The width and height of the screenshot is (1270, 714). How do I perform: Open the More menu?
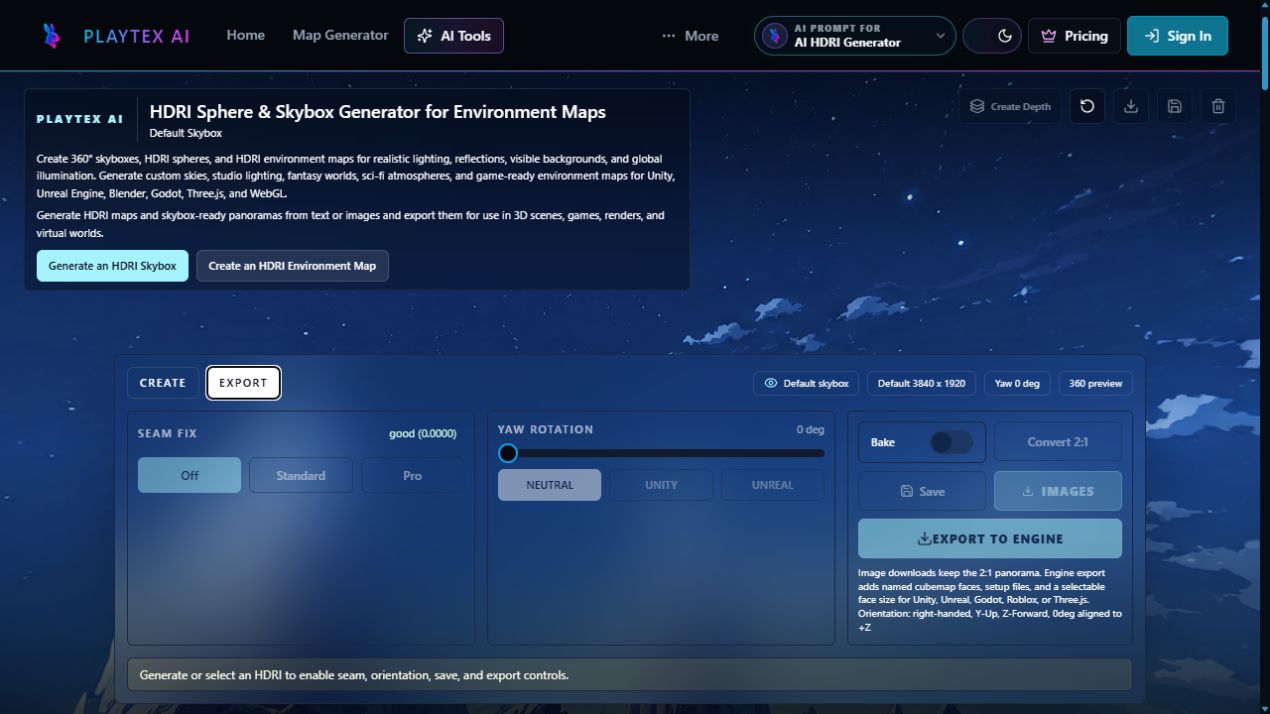click(x=690, y=36)
